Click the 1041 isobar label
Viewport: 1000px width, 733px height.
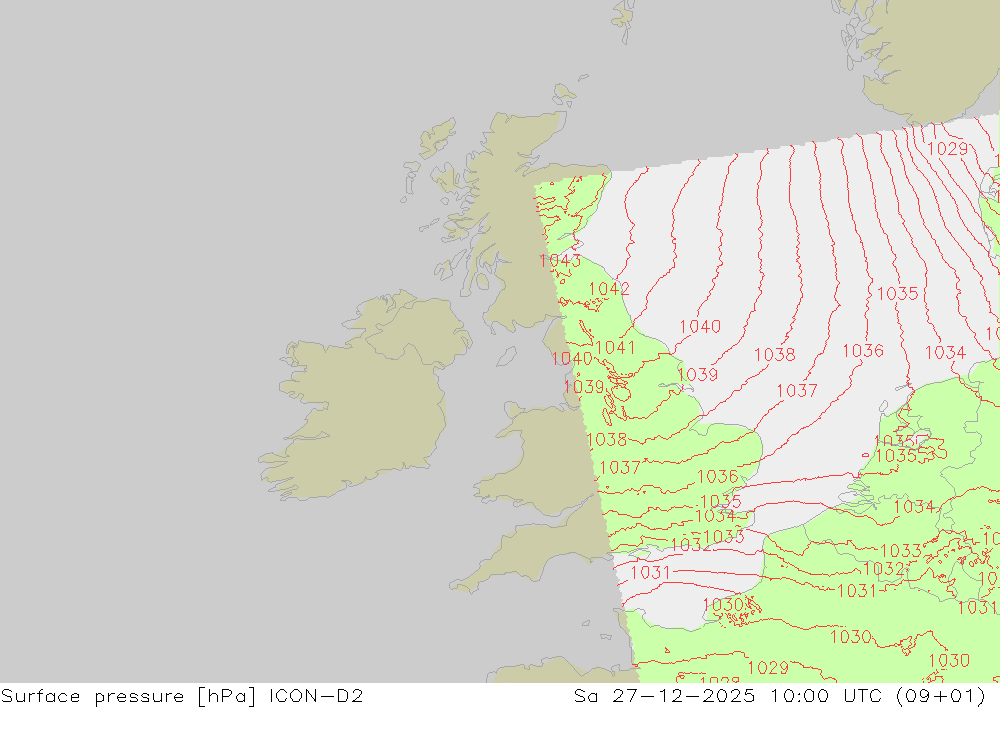tap(615, 347)
